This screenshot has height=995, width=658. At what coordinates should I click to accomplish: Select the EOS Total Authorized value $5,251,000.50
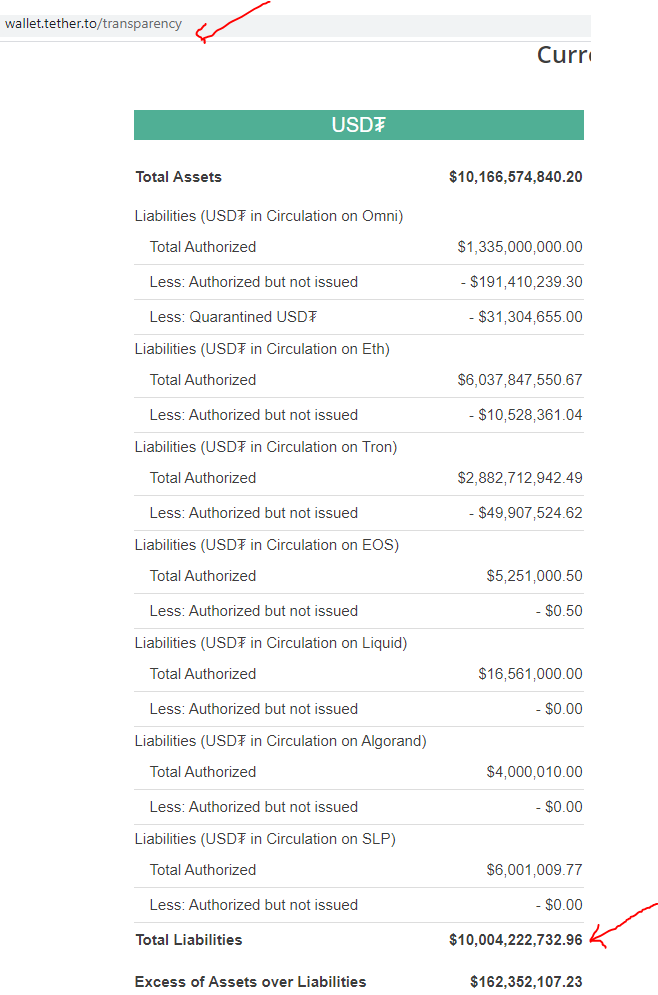(x=534, y=576)
